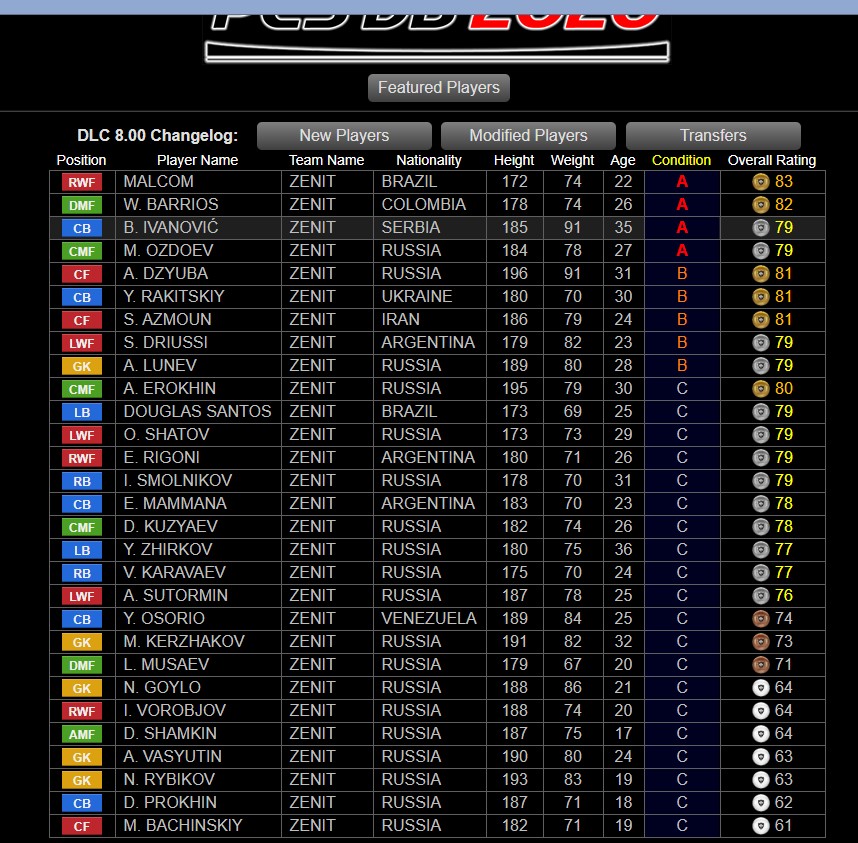Open the New Players changelog
This screenshot has width=858, height=843.
tap(344, 136)
